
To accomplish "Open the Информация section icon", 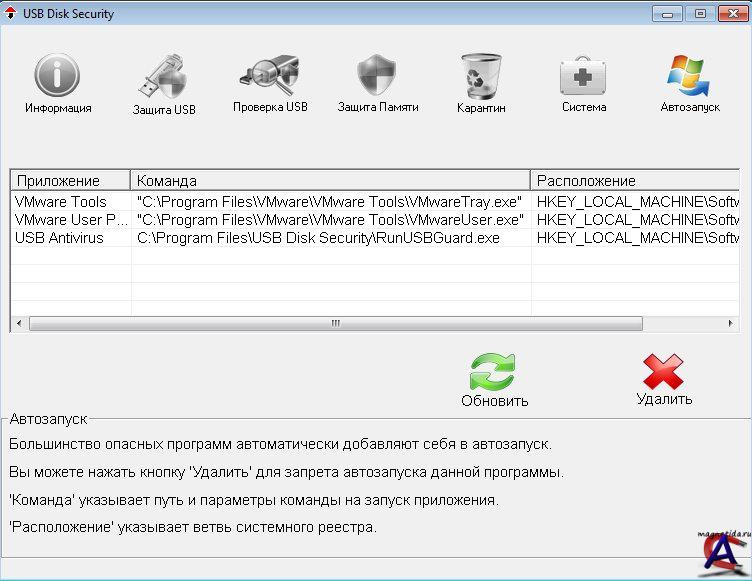I will pyautogui.click(x=57, y=75).
